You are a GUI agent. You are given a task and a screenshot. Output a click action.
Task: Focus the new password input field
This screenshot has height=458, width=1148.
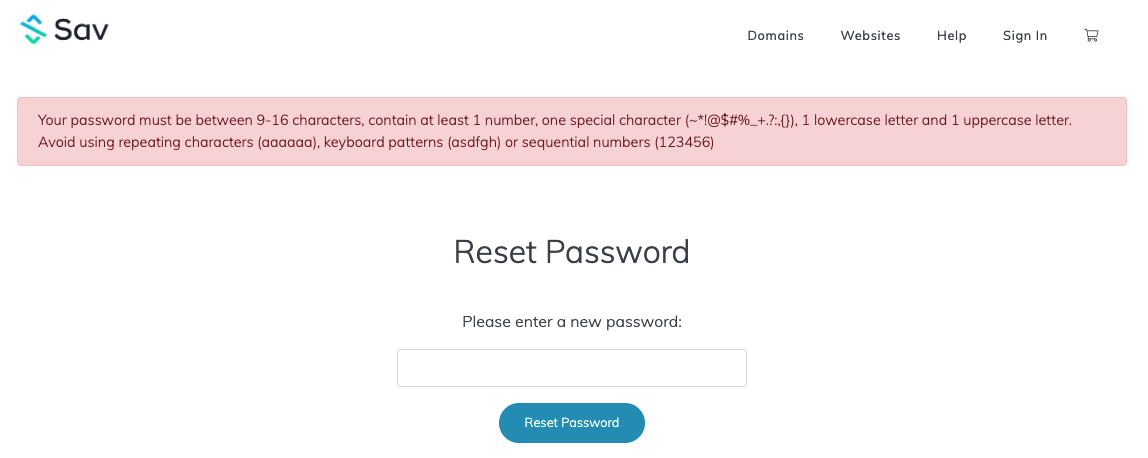click(572, 368)
